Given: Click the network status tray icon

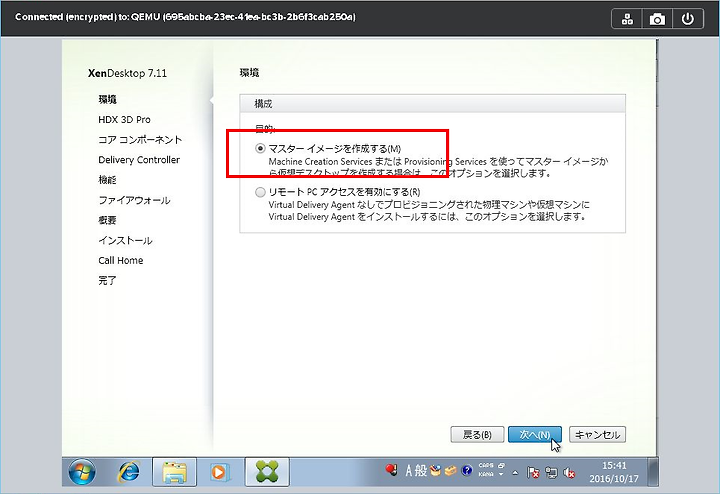Looking at the screenshot, I should [551, 472].
